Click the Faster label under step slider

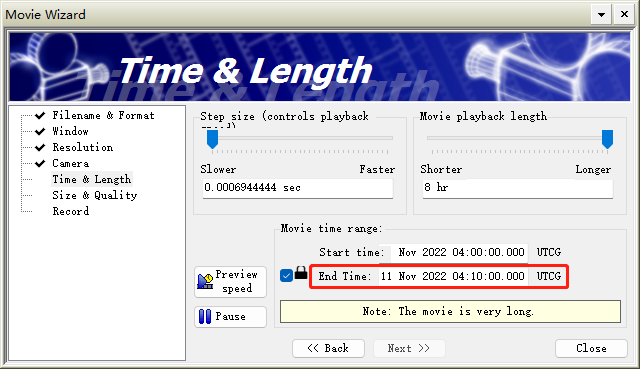tap(377, 169)
